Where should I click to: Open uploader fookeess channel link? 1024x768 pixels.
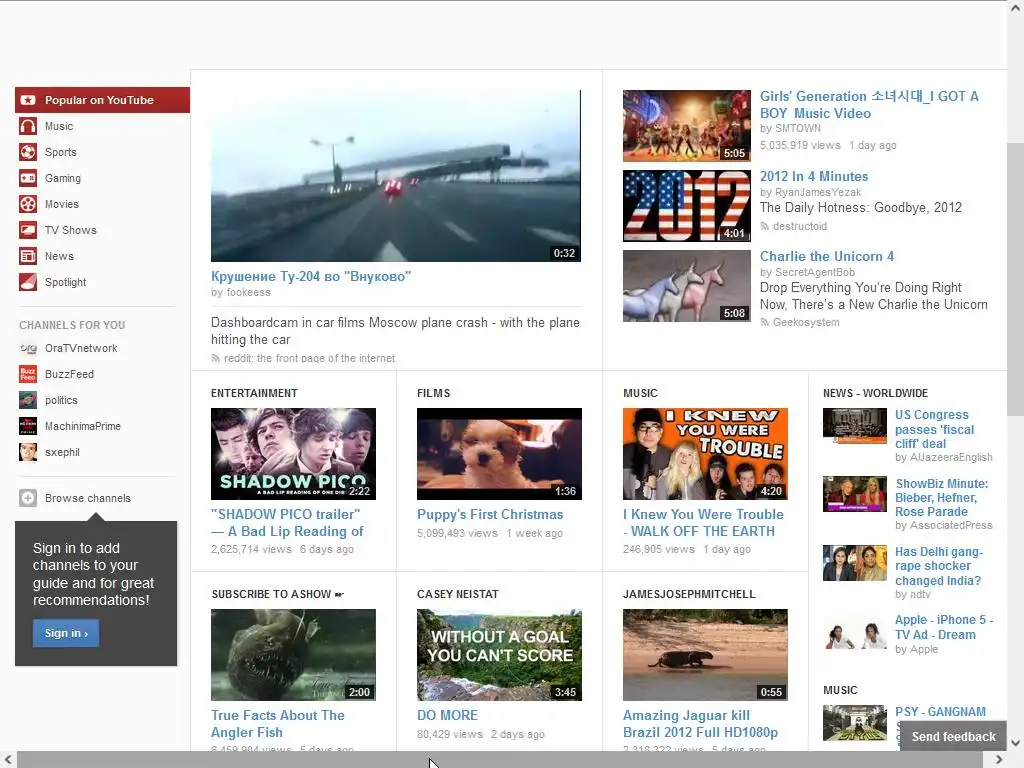[248, 293]
